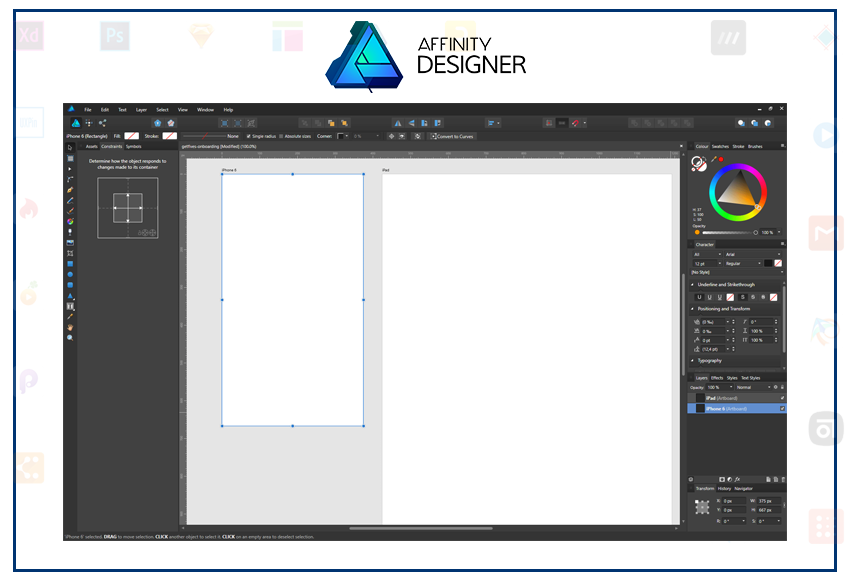
Task: Toggle the Absolute sizes checkbox
Action: (x=281, y=136)
